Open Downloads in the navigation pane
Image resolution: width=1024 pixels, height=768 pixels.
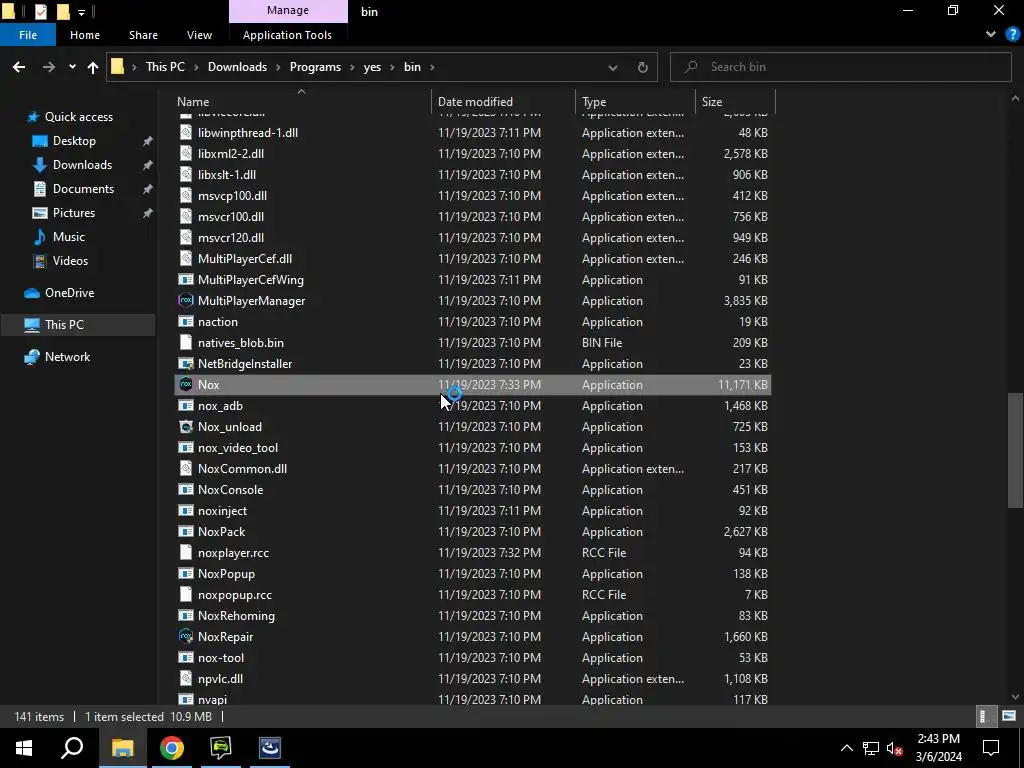pyautogui.click(x=82, y=165)
